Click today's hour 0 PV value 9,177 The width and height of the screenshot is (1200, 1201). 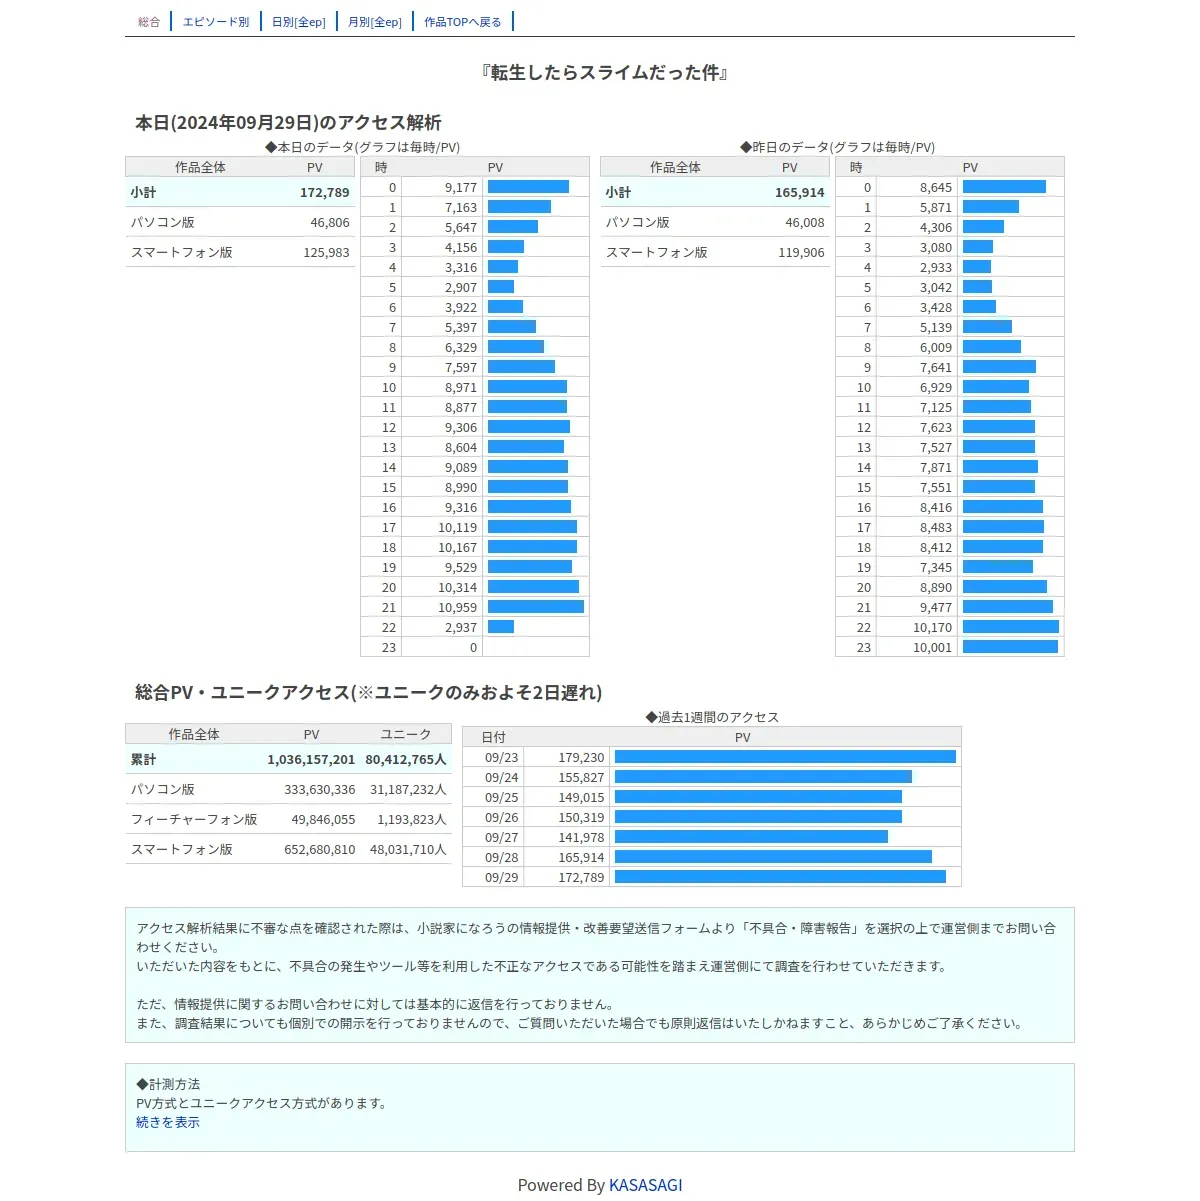tap(461, 188)
